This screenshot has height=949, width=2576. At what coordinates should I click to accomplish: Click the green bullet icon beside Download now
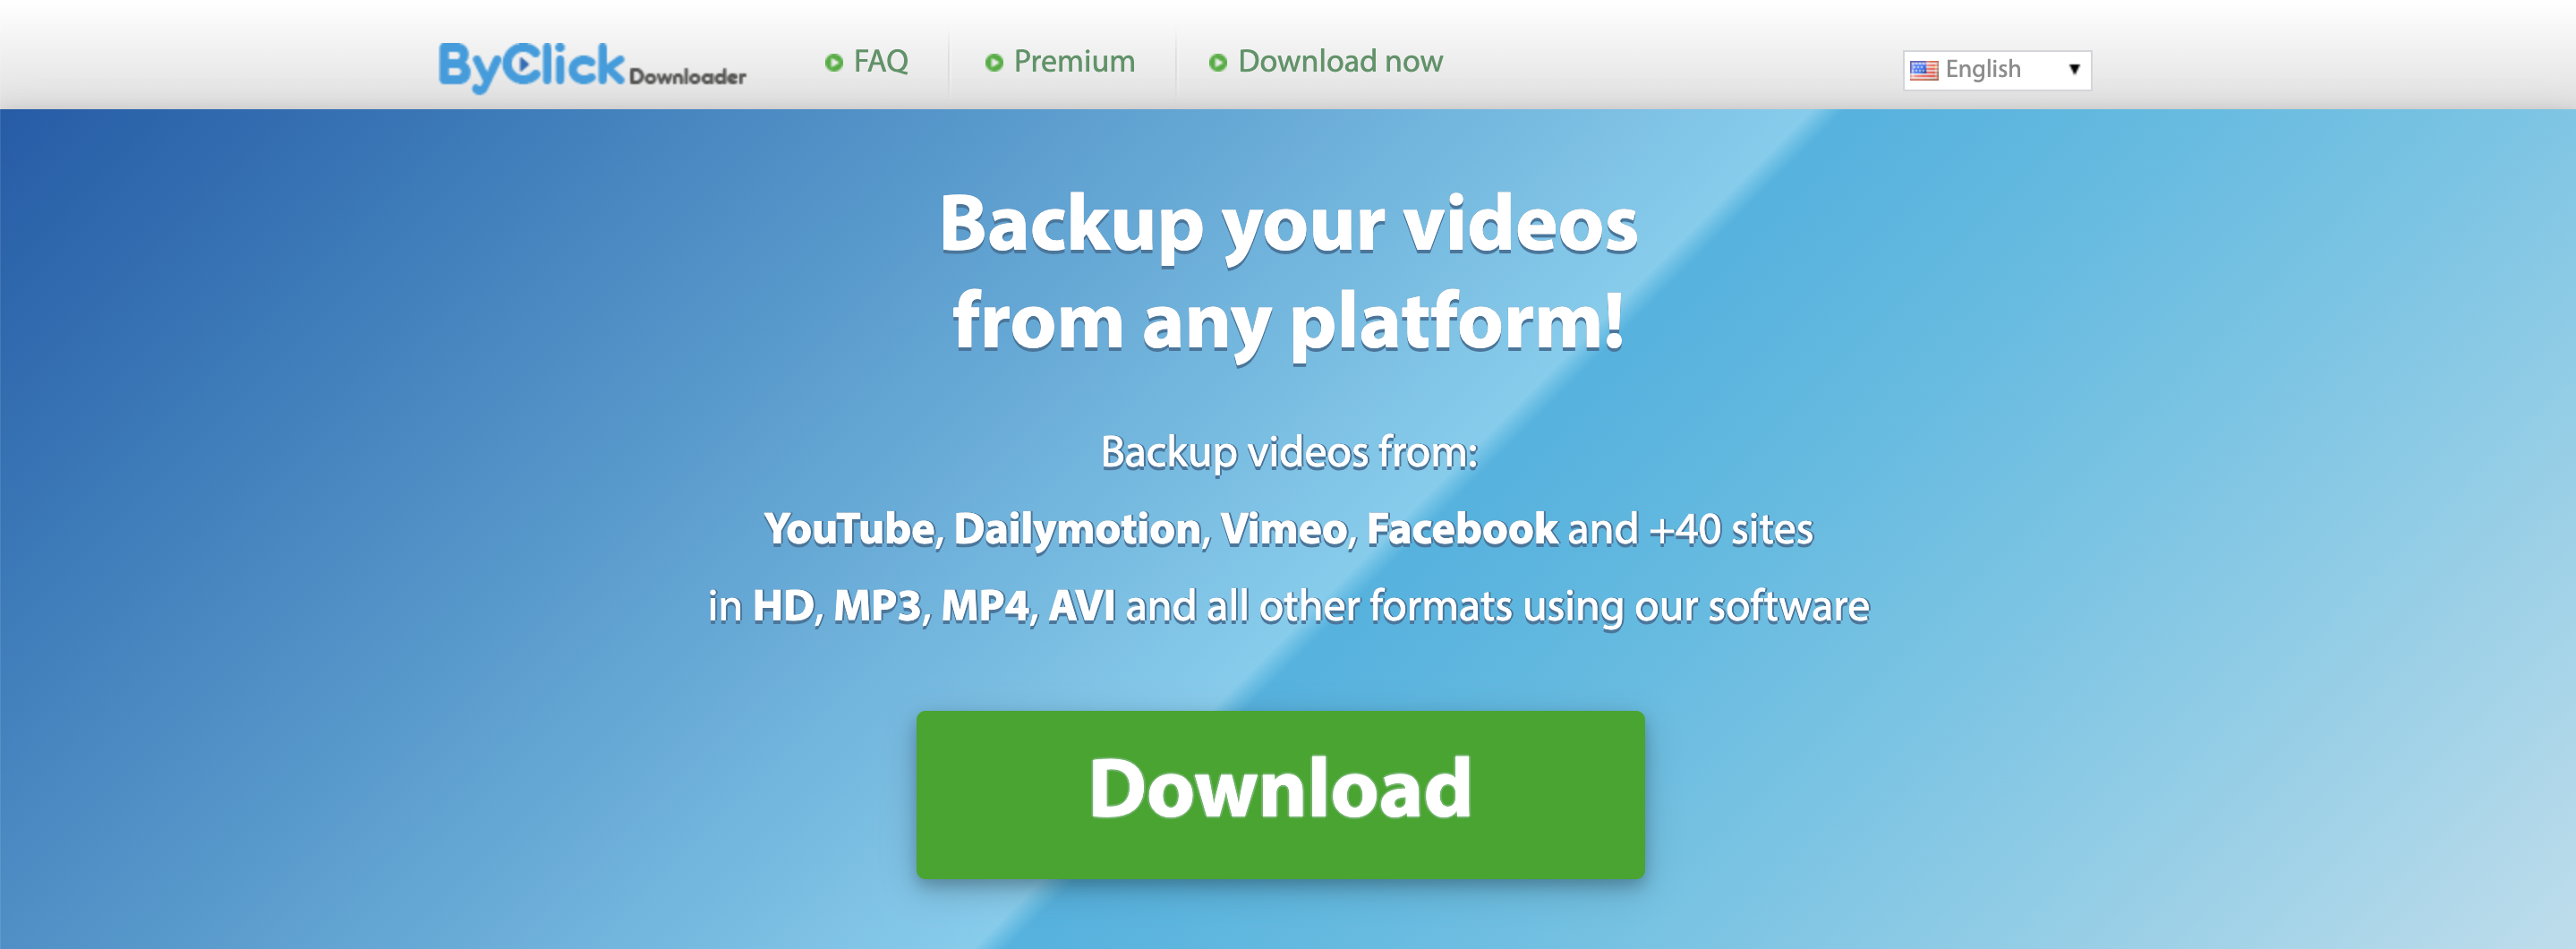tap(1218, 63)
